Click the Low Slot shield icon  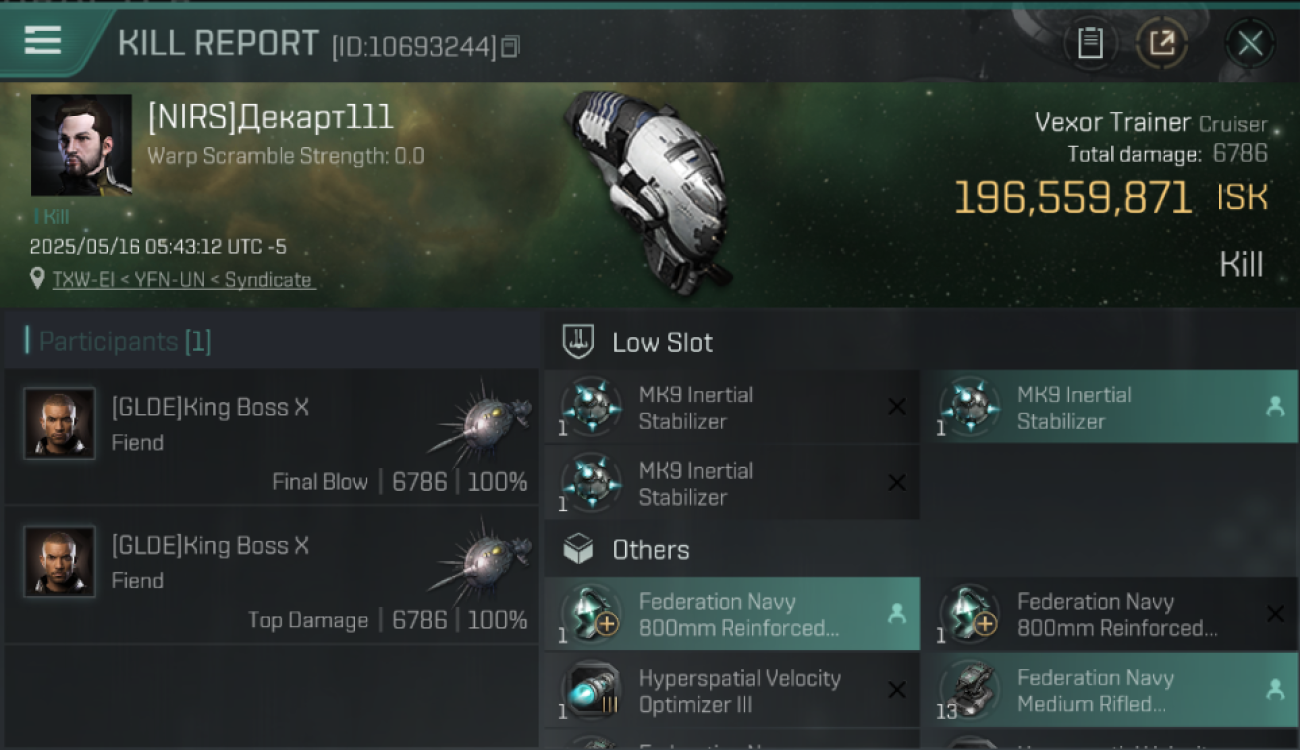(578, 342)
